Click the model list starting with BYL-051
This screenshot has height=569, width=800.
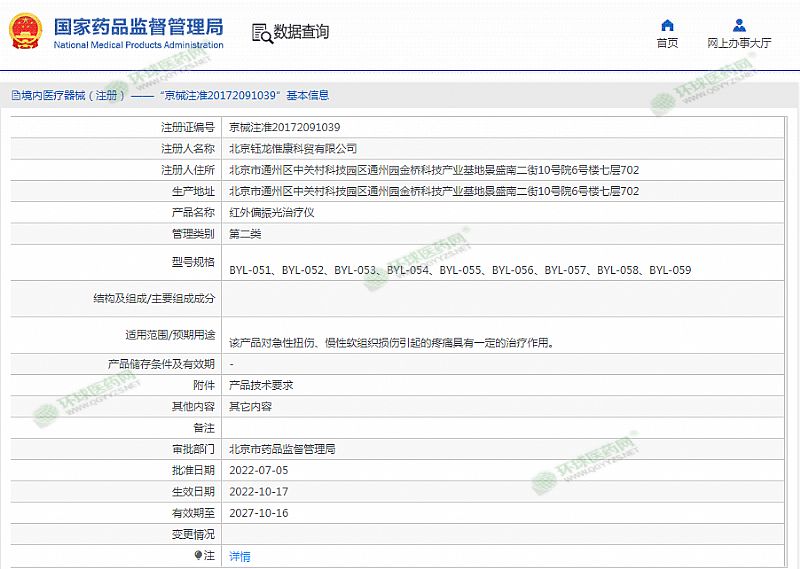pyautogui.click(x=459, y=270)
